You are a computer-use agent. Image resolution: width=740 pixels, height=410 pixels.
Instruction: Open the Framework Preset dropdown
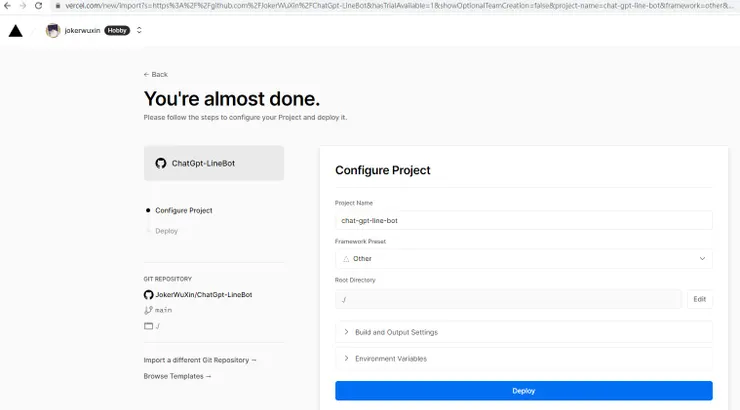tap(523, 258)
